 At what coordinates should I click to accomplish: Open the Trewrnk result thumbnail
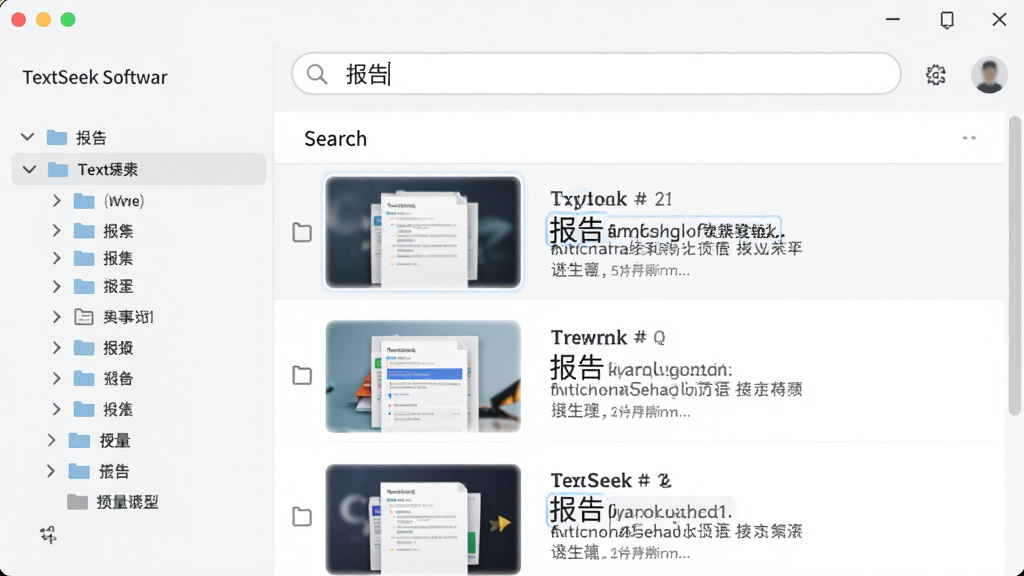423,376
